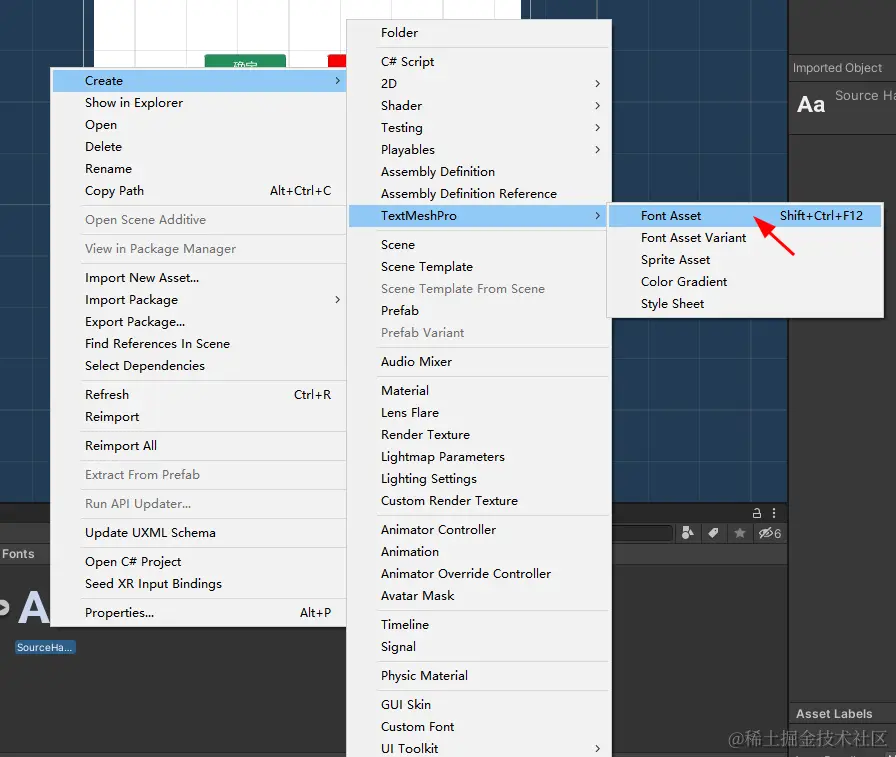Create an Audio Mixer
The height and width of the screenshot is (757, 896).
(479, 362)
